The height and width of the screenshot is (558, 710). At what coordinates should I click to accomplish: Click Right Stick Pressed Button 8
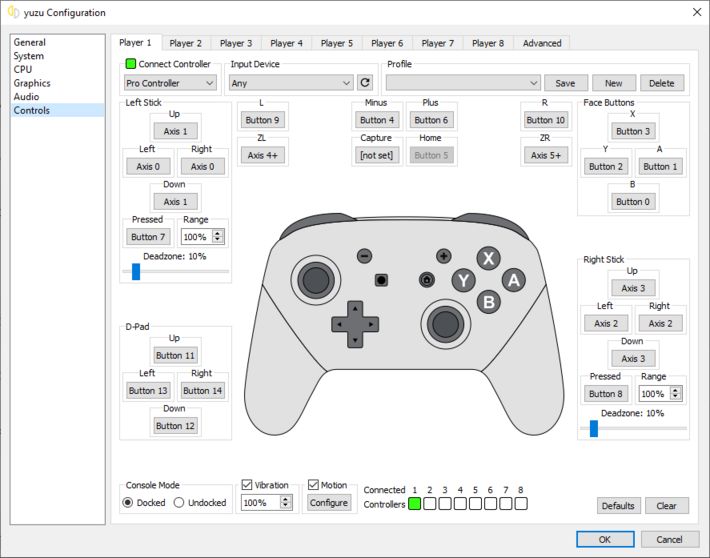point(606,394)
